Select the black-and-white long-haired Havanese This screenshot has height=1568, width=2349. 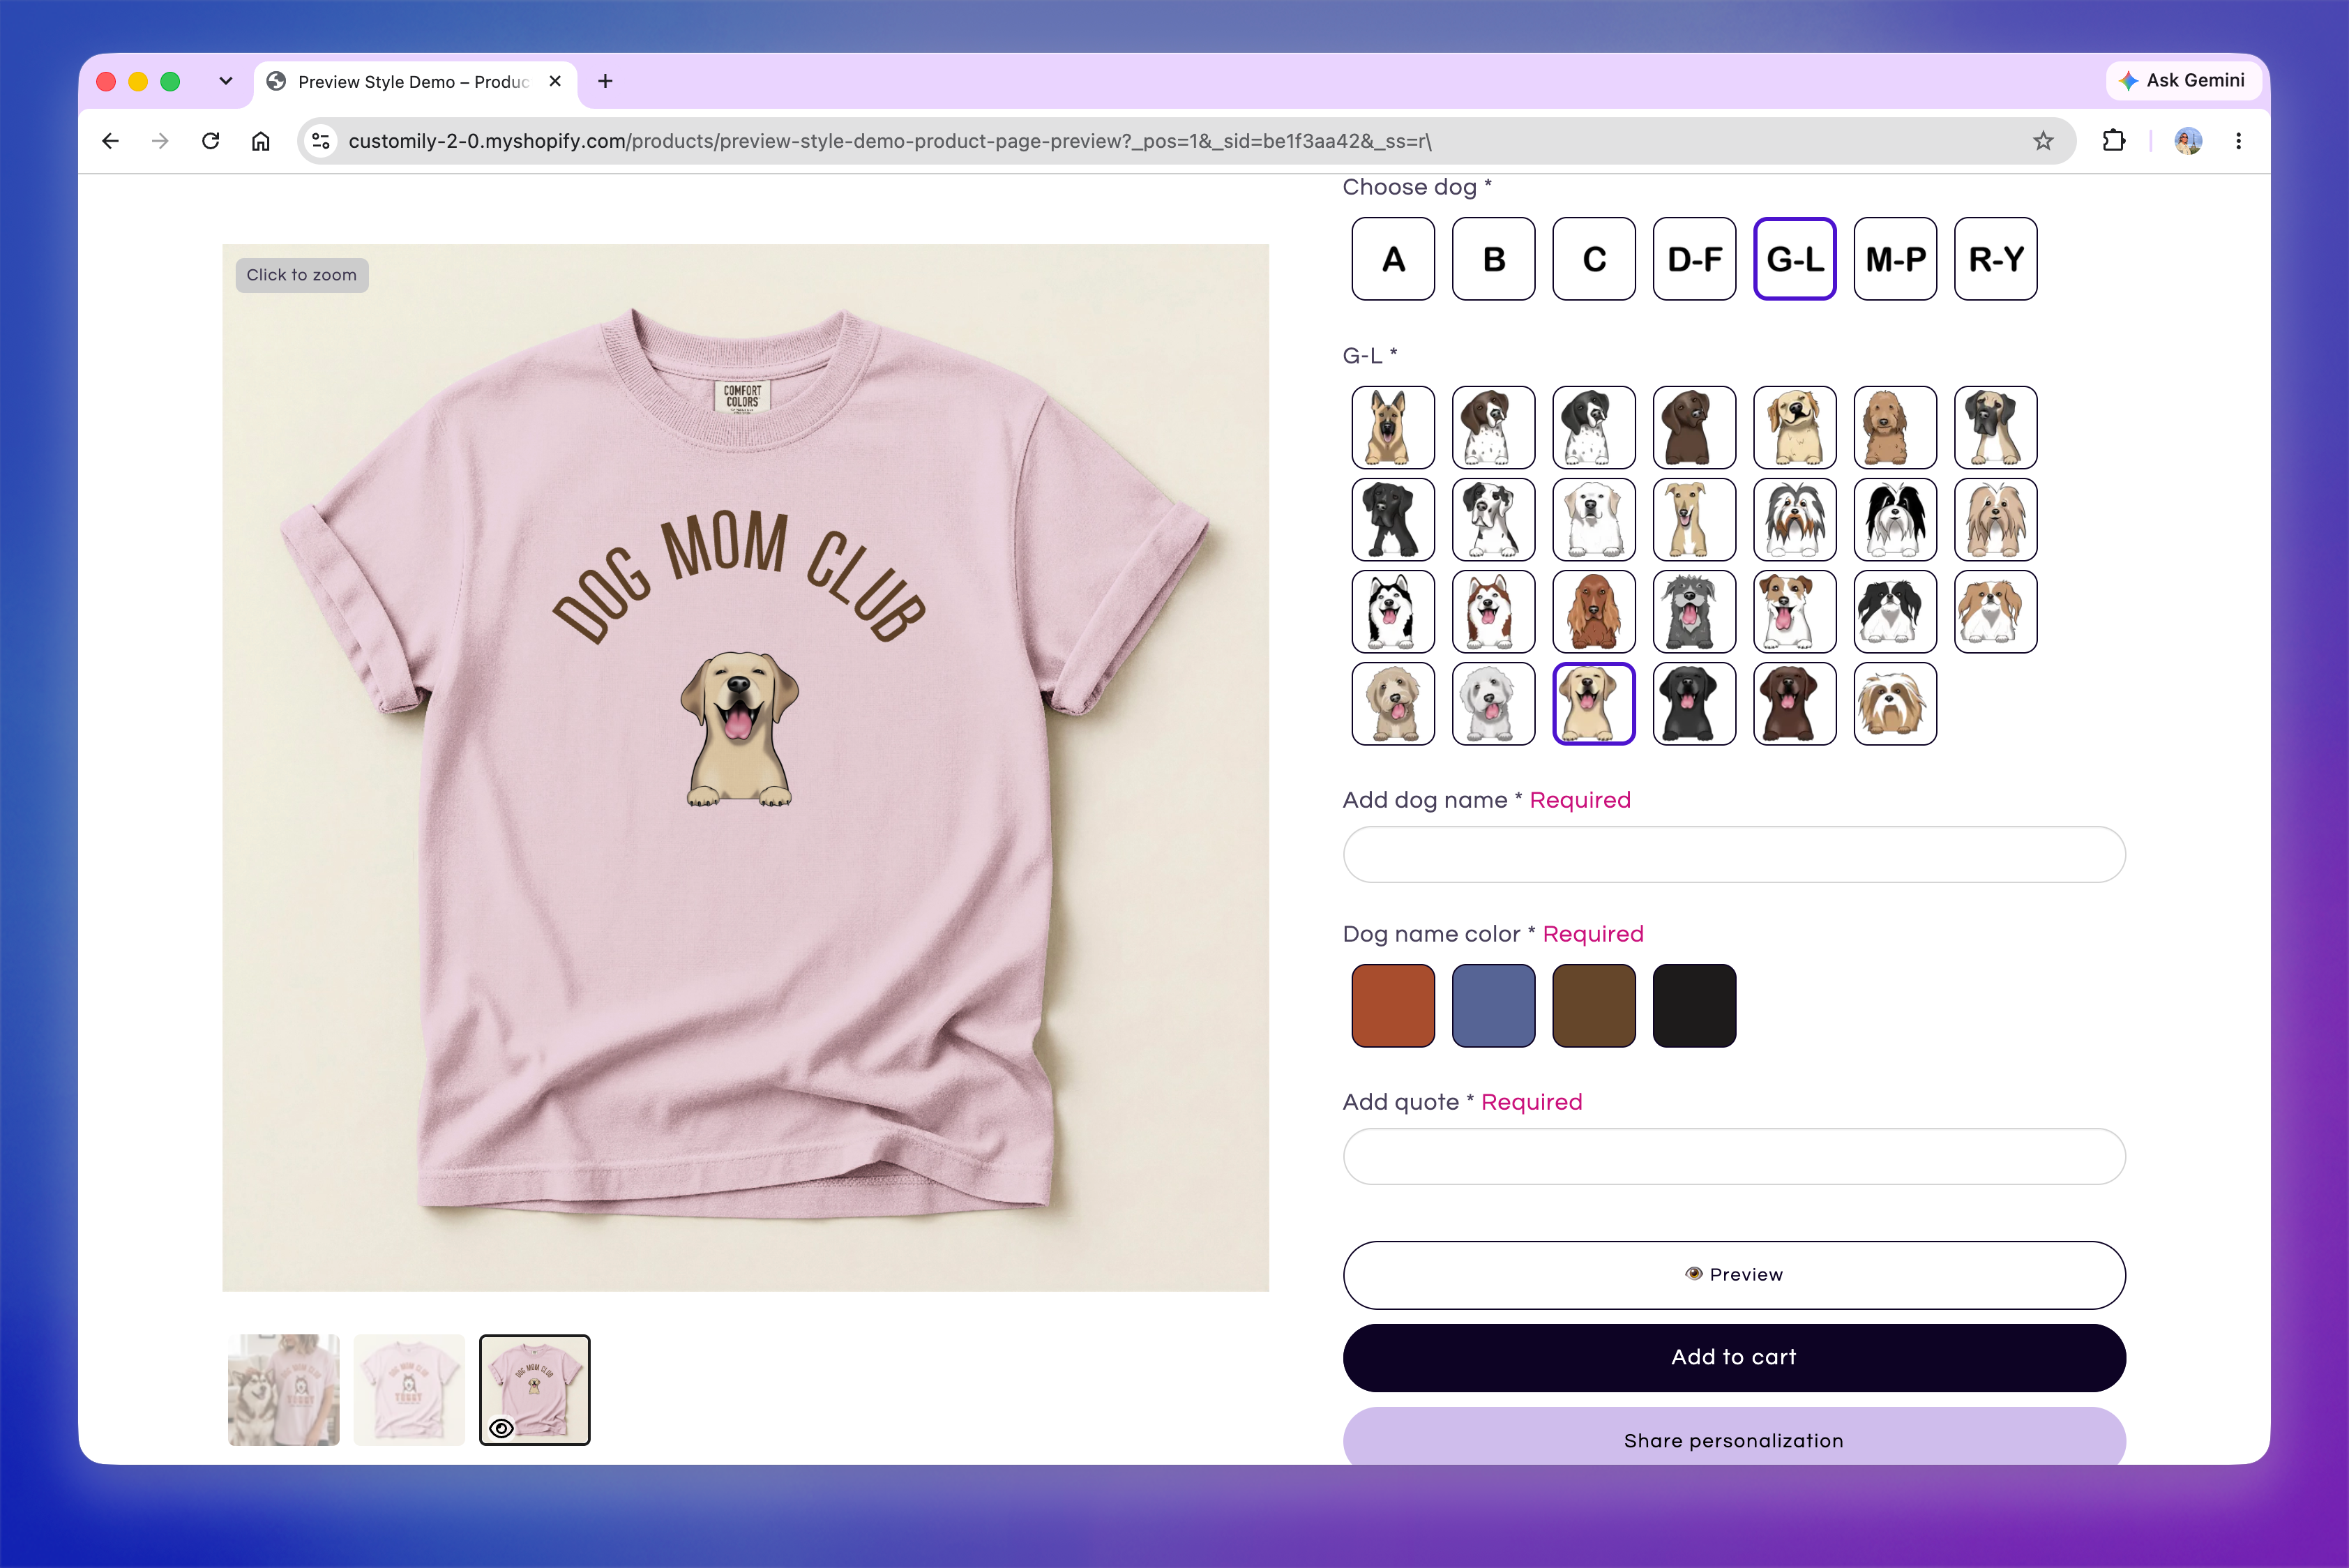[x=1895, y=520]
